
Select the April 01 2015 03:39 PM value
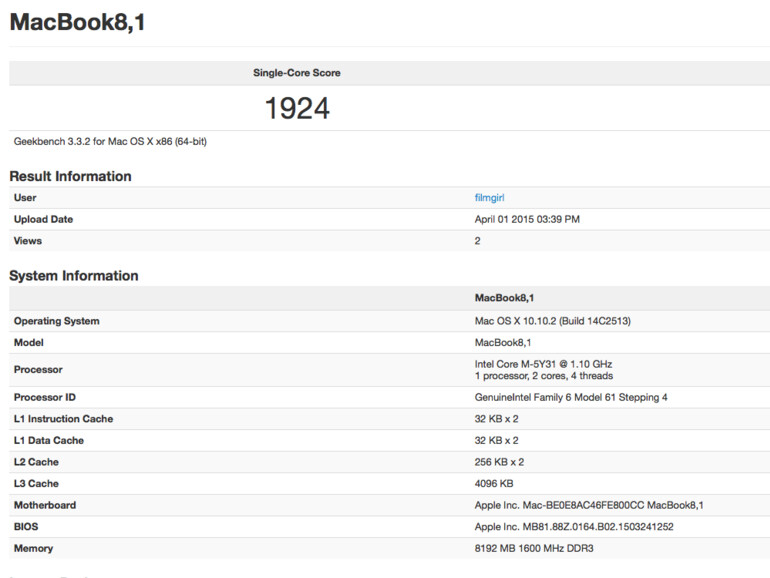[x=527, y=220]
